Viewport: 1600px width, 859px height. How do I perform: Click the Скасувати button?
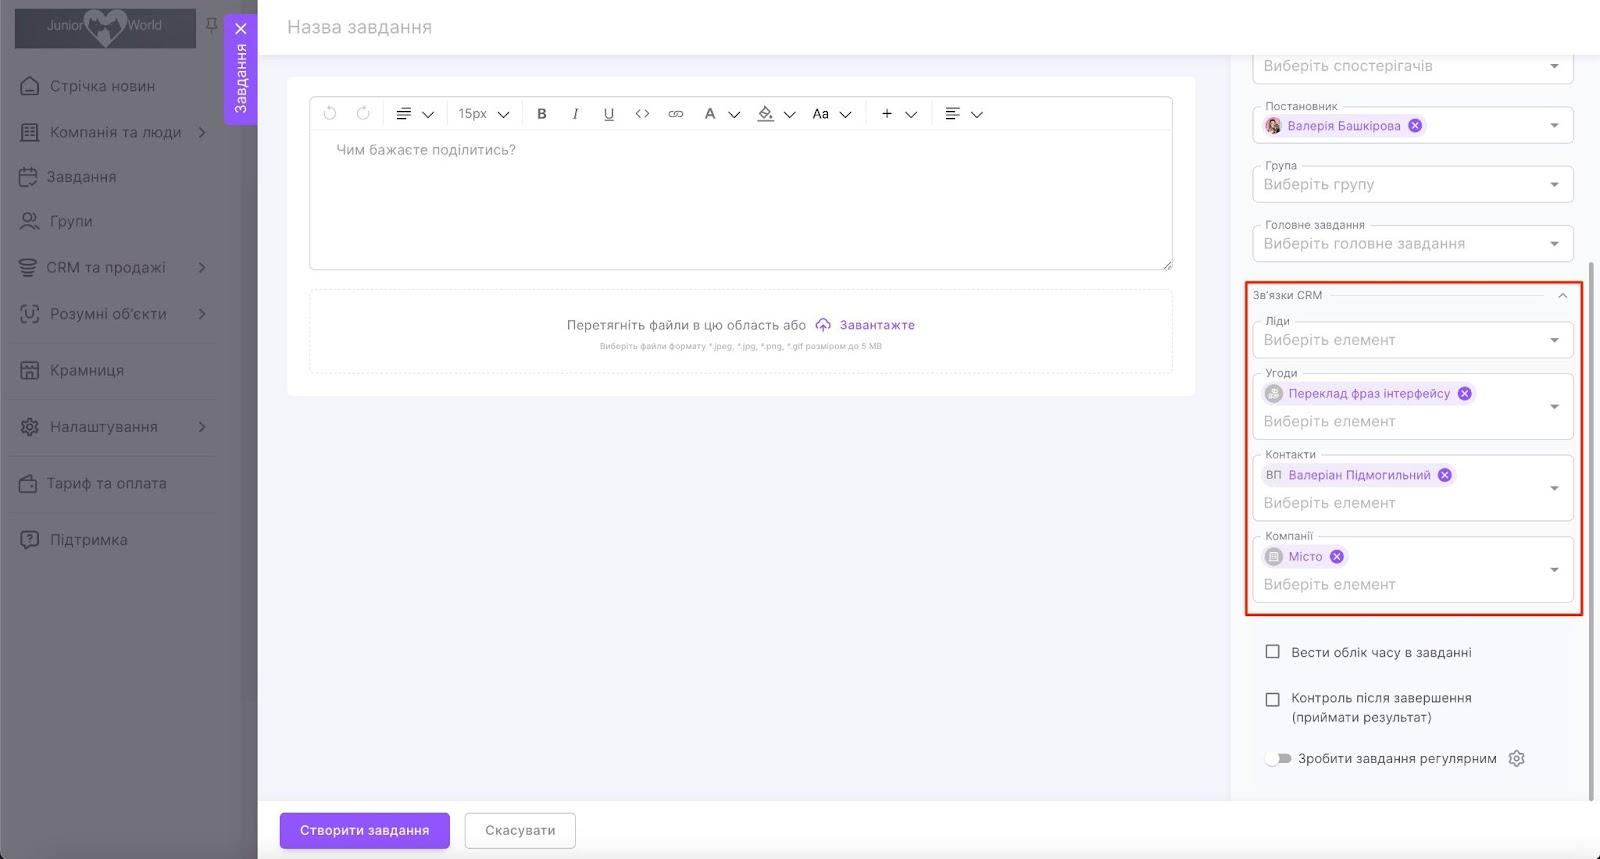pos(520,830)
